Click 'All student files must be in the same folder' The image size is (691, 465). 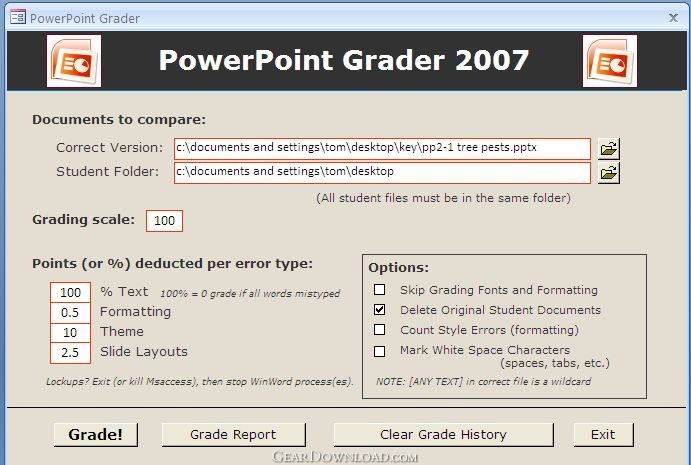pos(443,198)
